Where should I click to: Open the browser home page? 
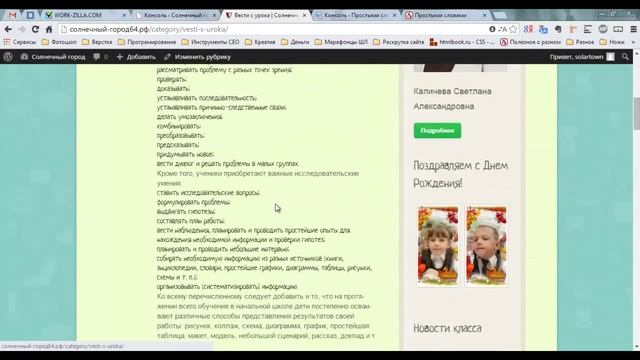(49, 29)
